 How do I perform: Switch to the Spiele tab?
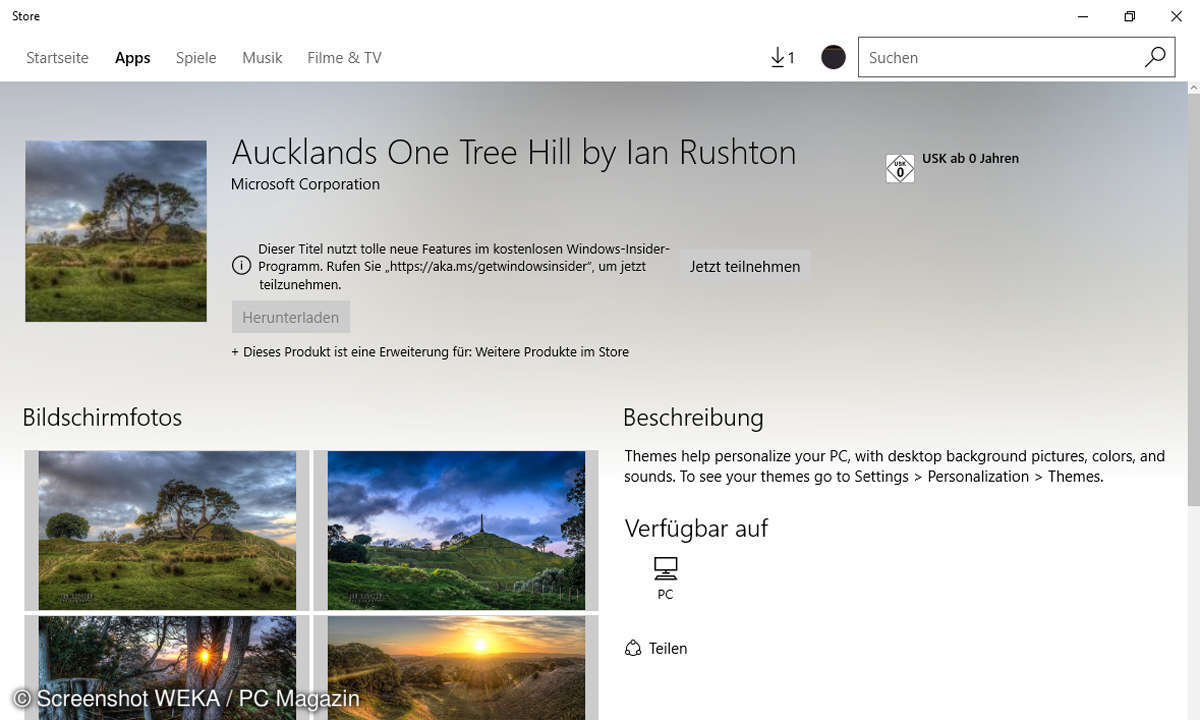[x=196, y=58]
